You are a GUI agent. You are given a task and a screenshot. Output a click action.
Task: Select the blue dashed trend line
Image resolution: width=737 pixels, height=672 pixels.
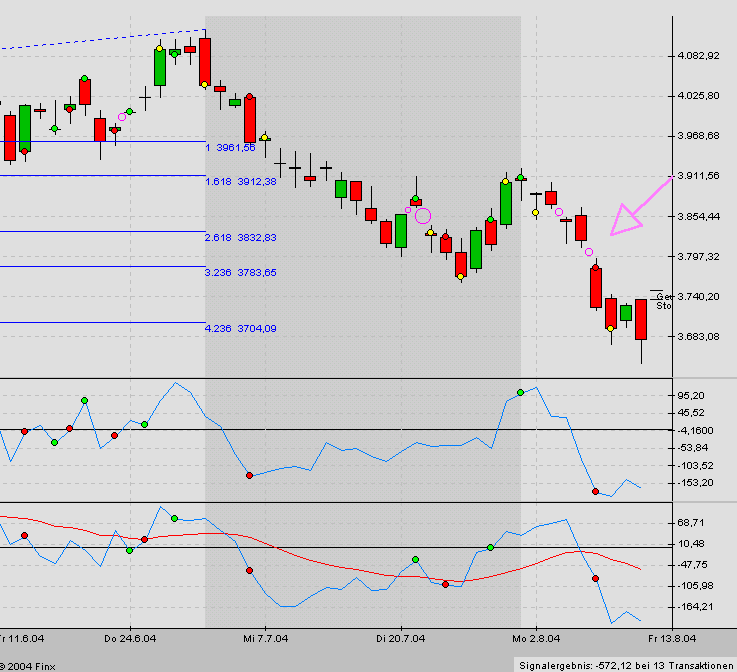pos(100,39)
